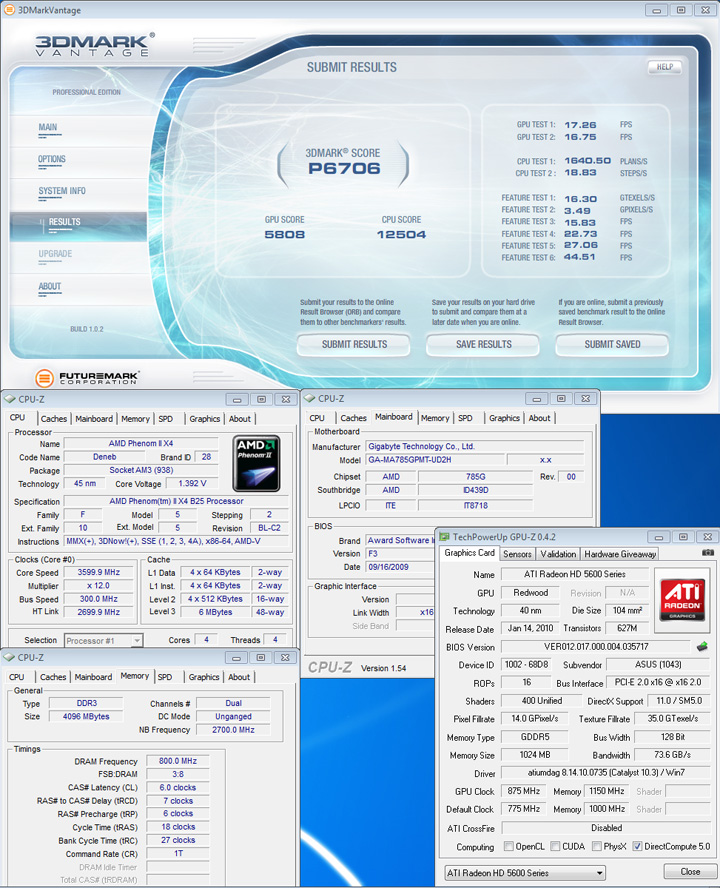The height and width of the screenshot is (888, 720).
Task: Click the CPU-Z Memory window title icon
Action: 9,658
